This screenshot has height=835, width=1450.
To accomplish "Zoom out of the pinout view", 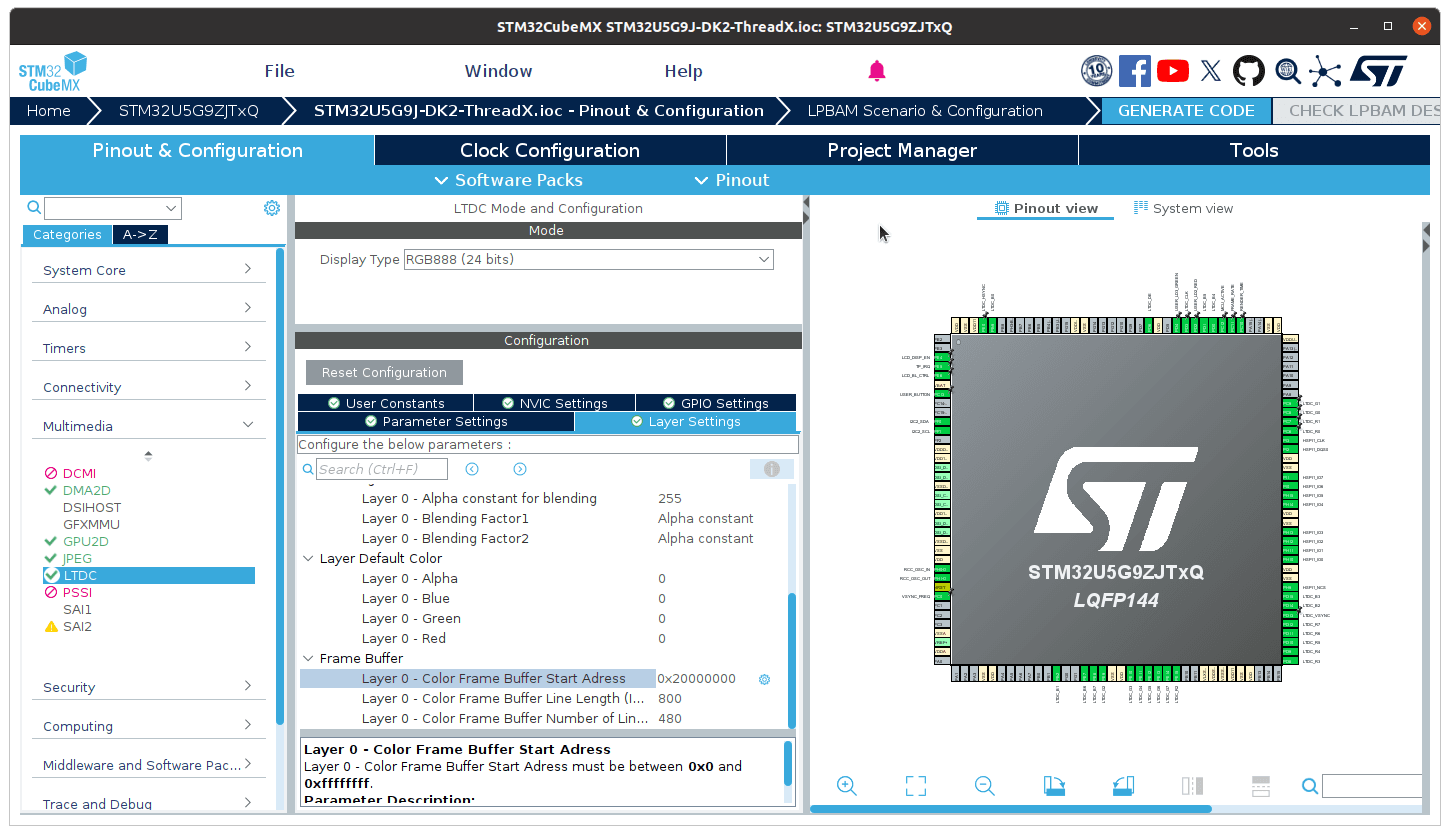I will pos(984,786).
